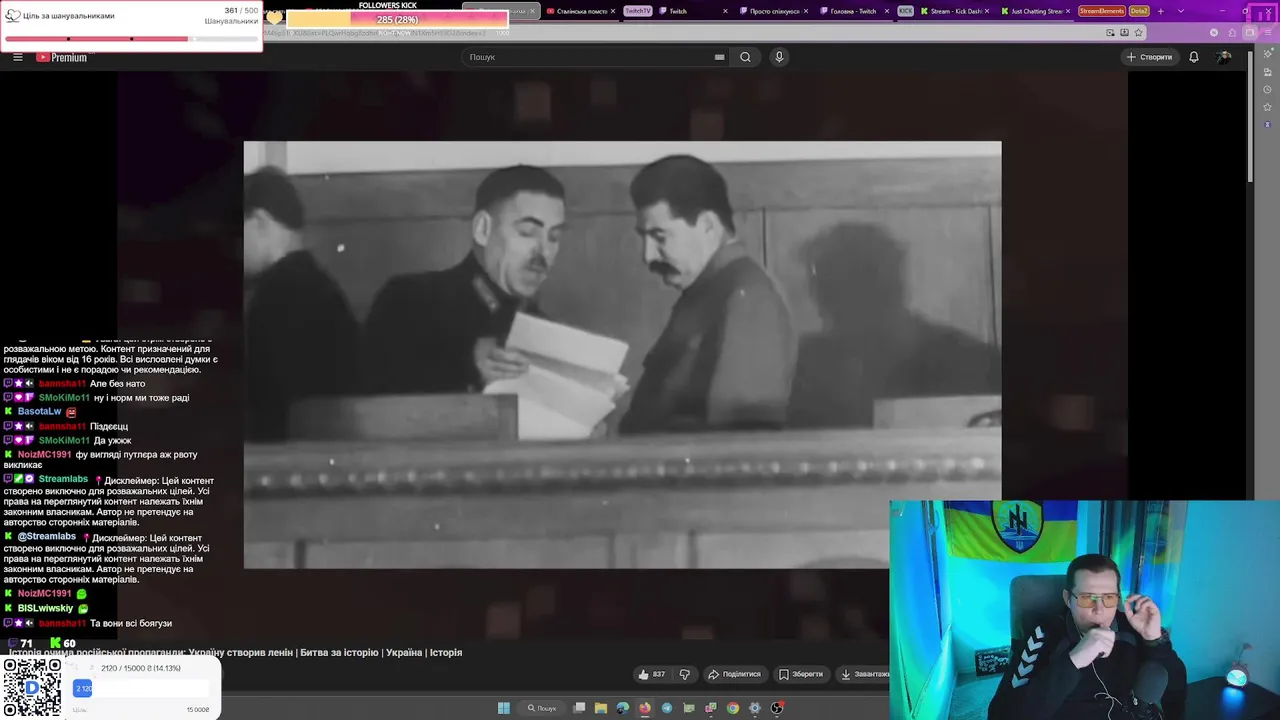
Task: Click the YouTube Premium logo
Action: tap(62, 57)
